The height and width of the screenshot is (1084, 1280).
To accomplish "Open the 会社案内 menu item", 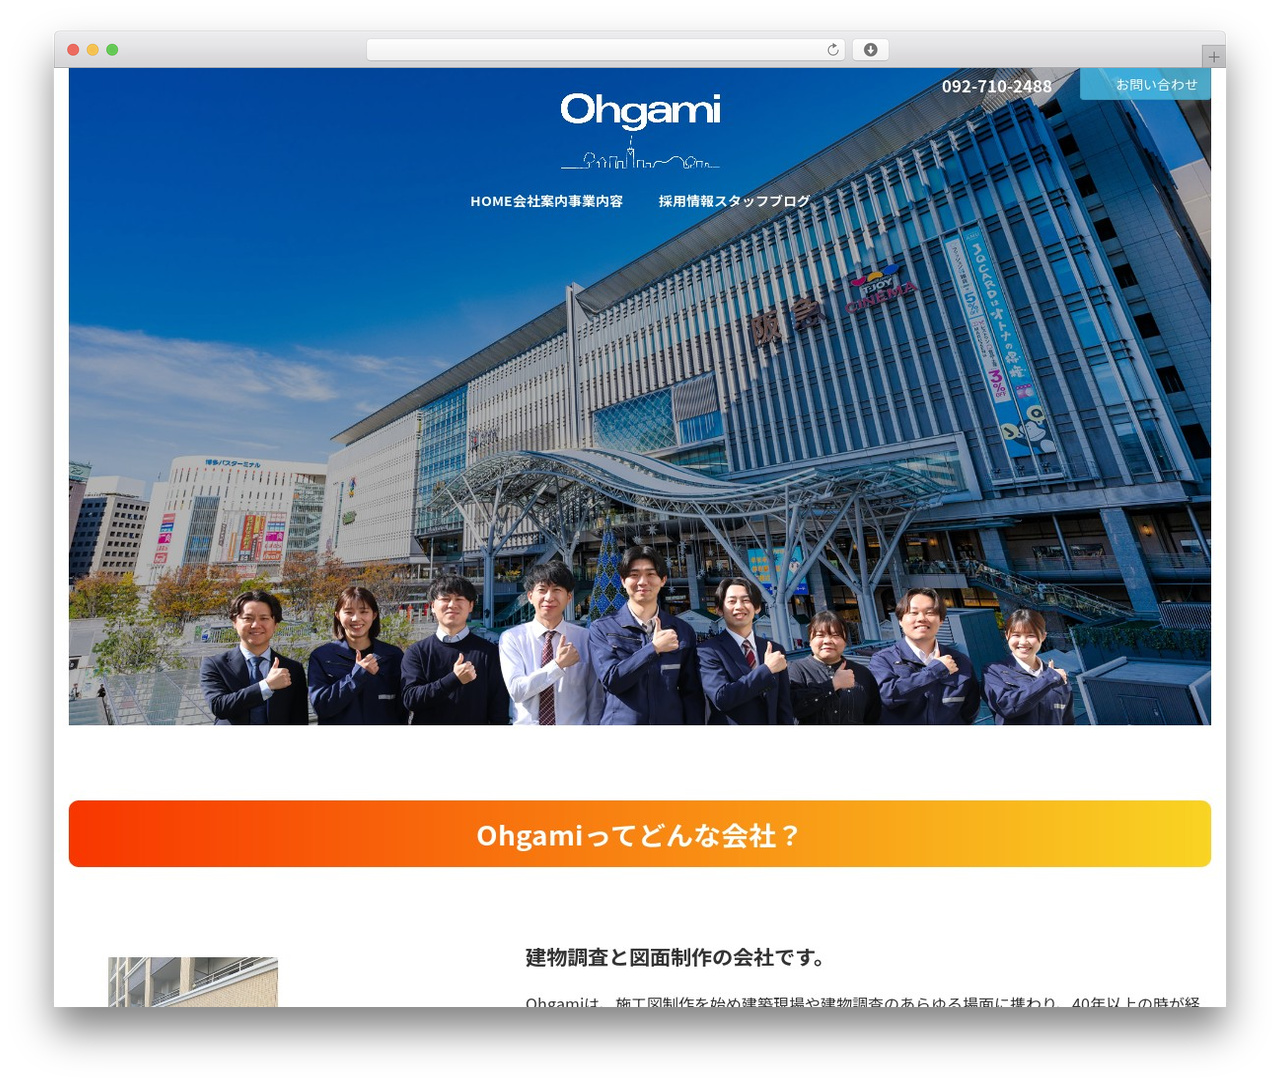I will click(540, 201).
